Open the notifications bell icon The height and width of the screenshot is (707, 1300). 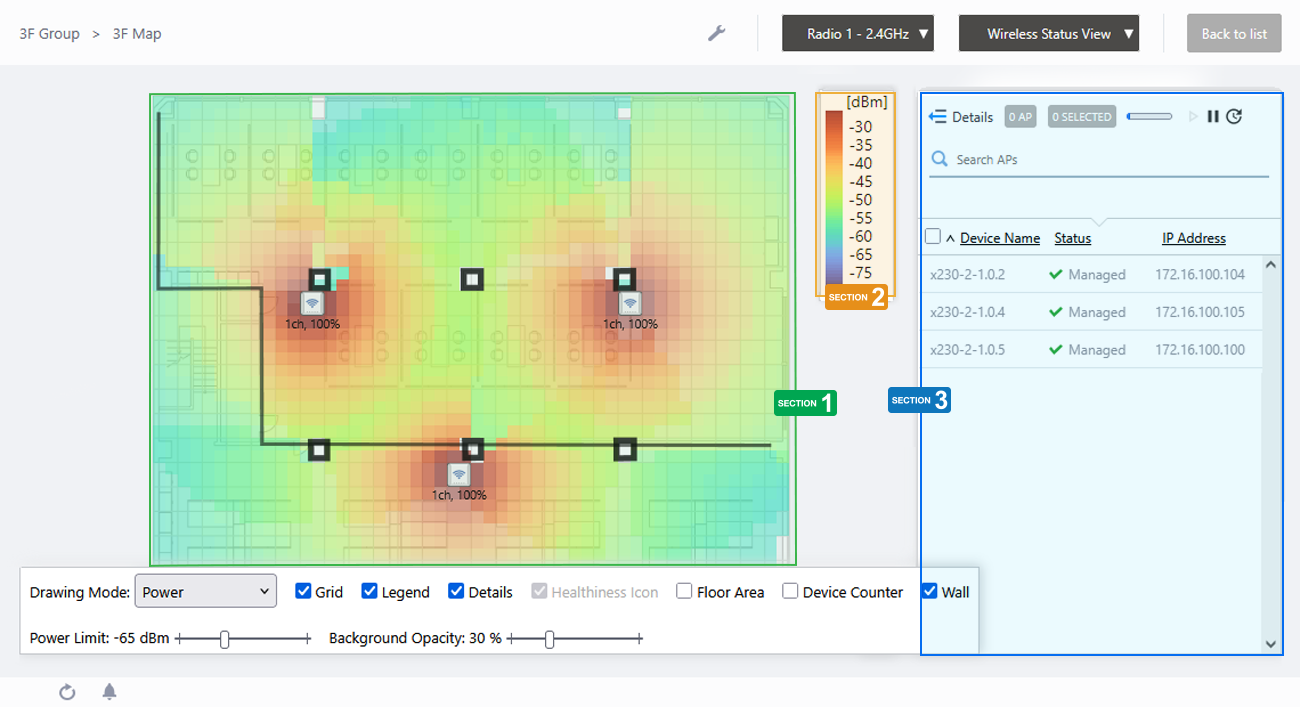coord(110,692)
